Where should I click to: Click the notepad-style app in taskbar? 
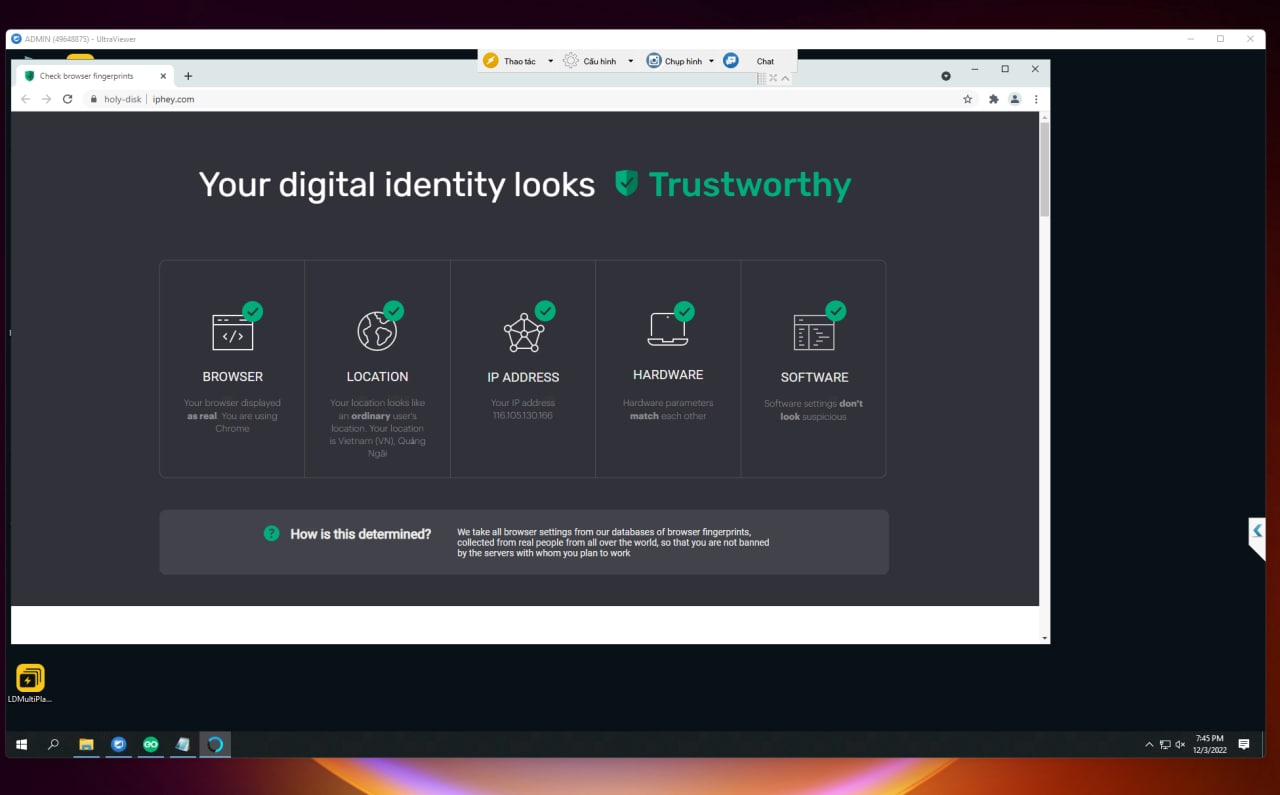(x=182, y=744)
